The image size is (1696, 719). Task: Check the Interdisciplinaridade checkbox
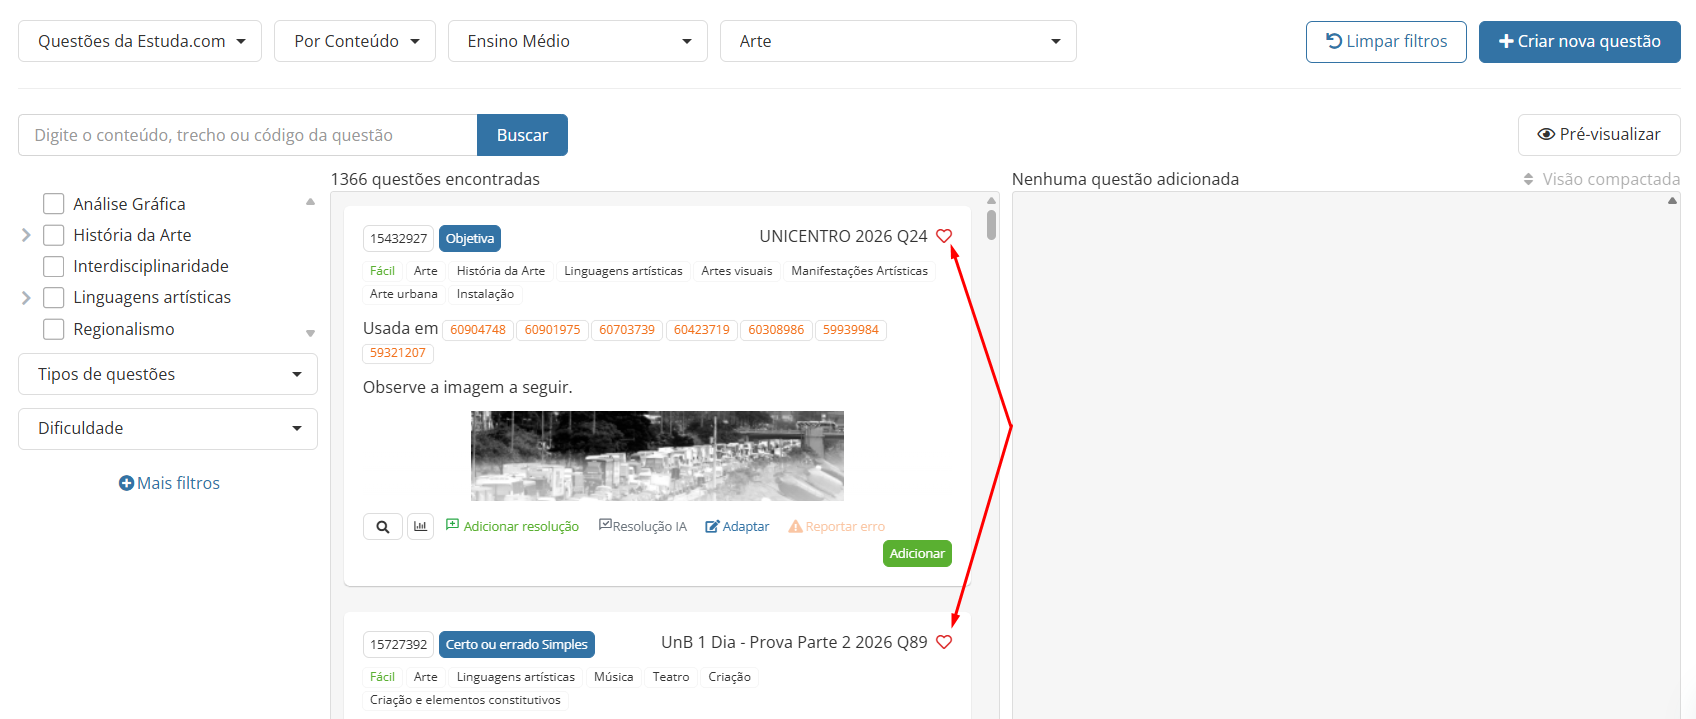pos(54,266)
